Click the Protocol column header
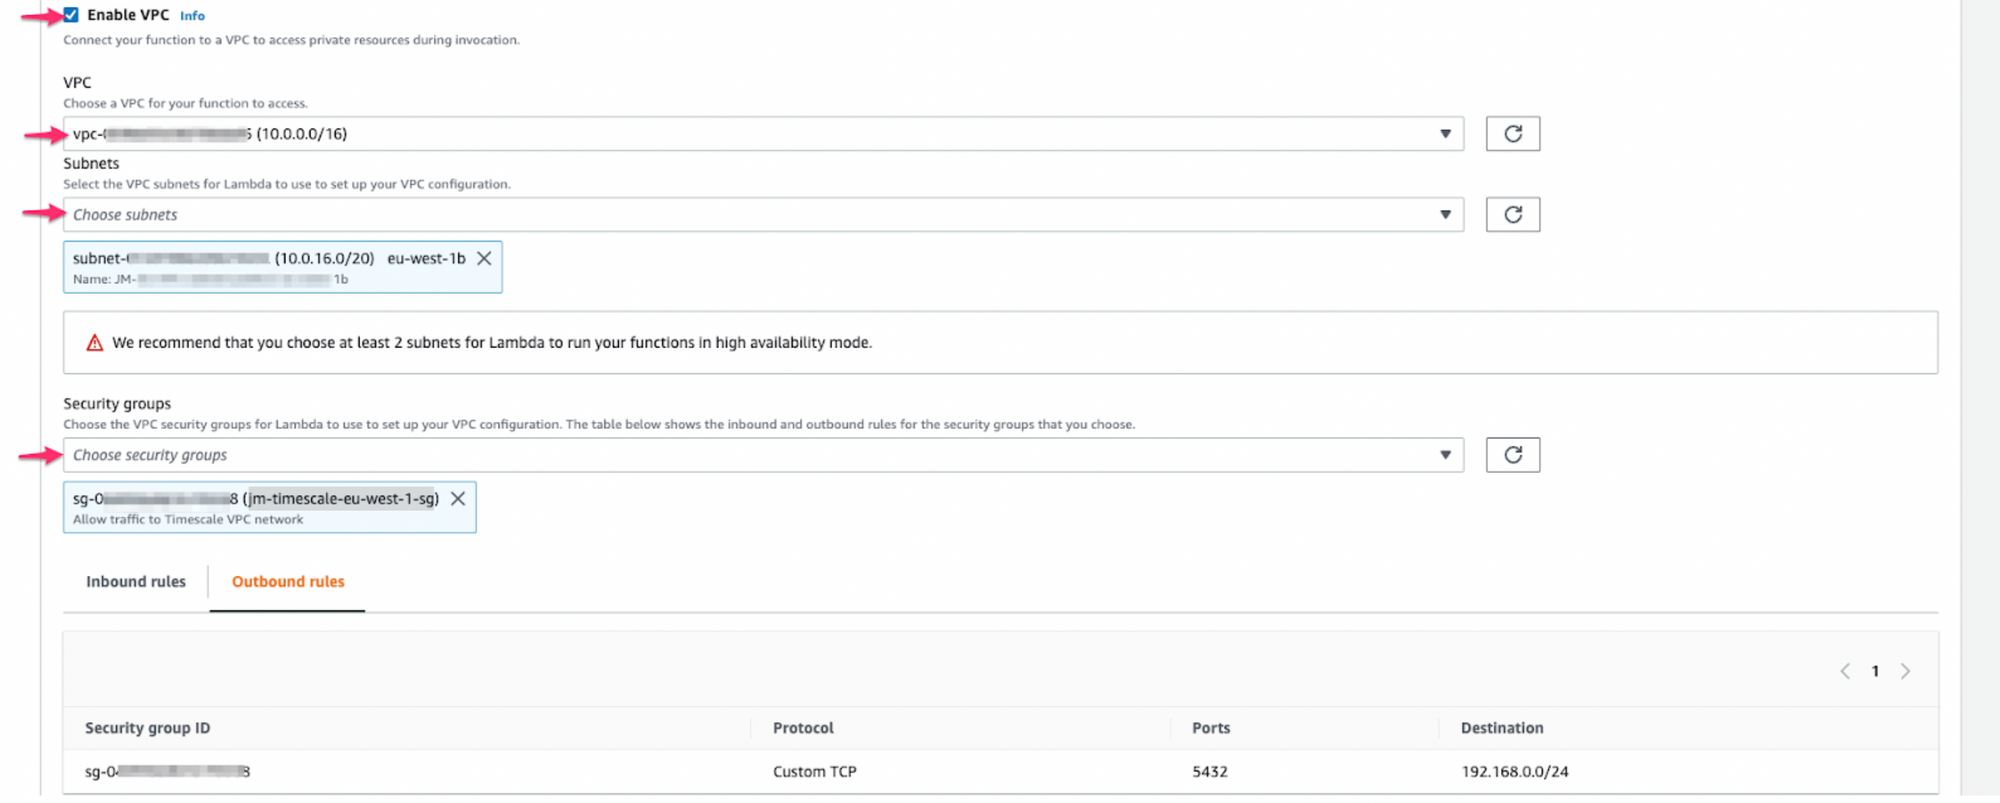 (x=803, y=728)
